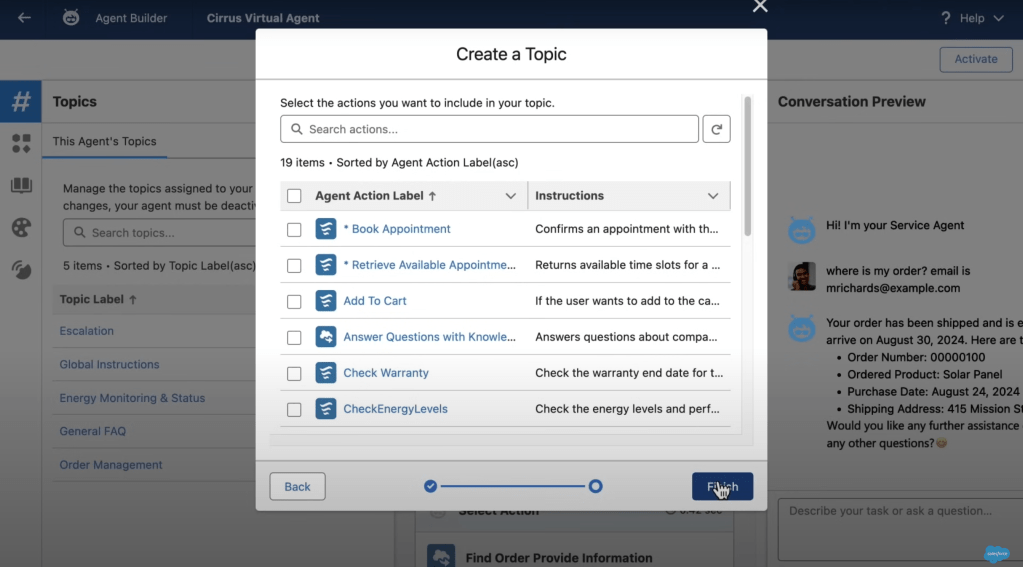Screen dimensions: 1023x567
Task: Enable the Check Warranty checkbox
Action: coord(294,373)
